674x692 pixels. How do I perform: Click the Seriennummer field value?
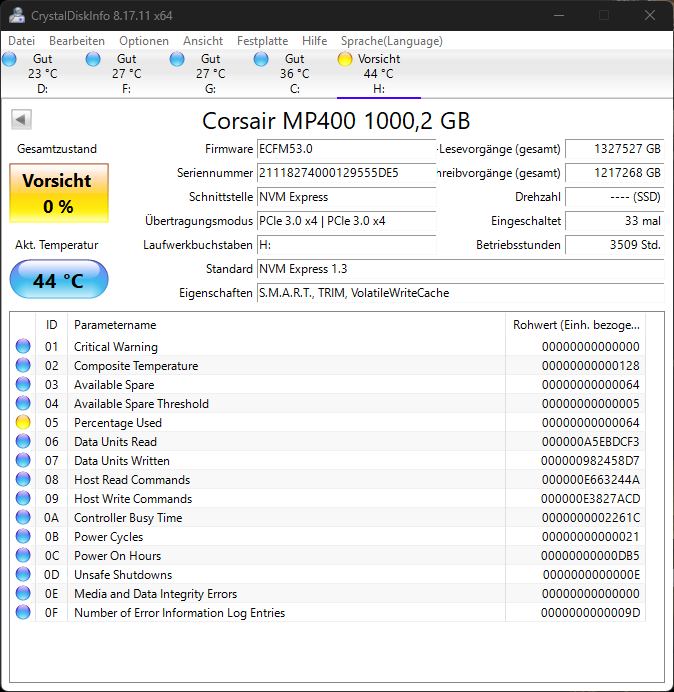346,173
